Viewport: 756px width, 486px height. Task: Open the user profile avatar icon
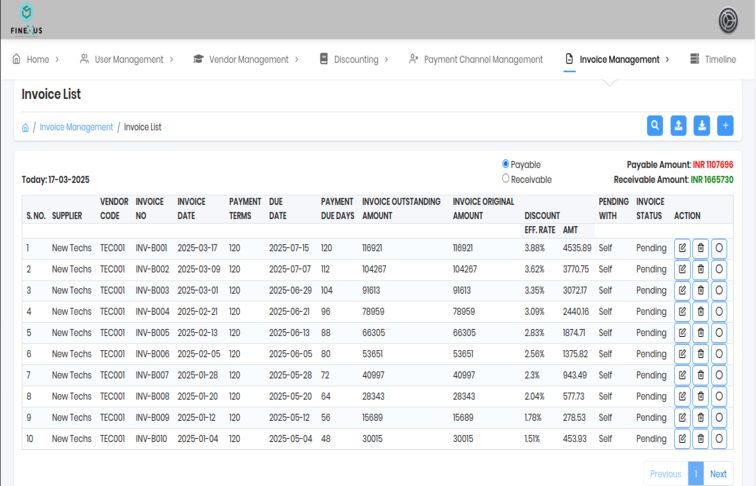coord(728,20)
